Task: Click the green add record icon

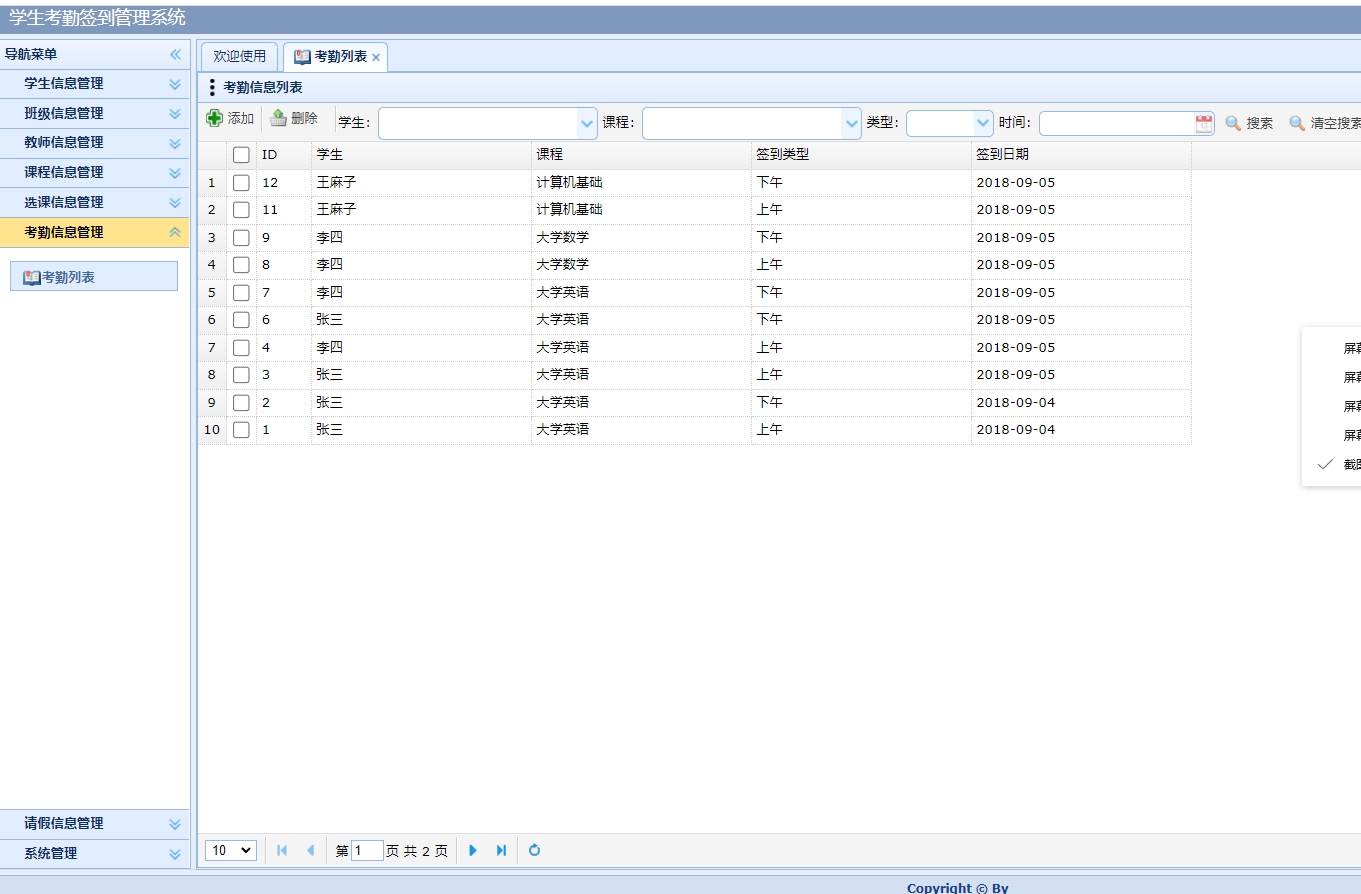Action: click(x=215, y=118)
